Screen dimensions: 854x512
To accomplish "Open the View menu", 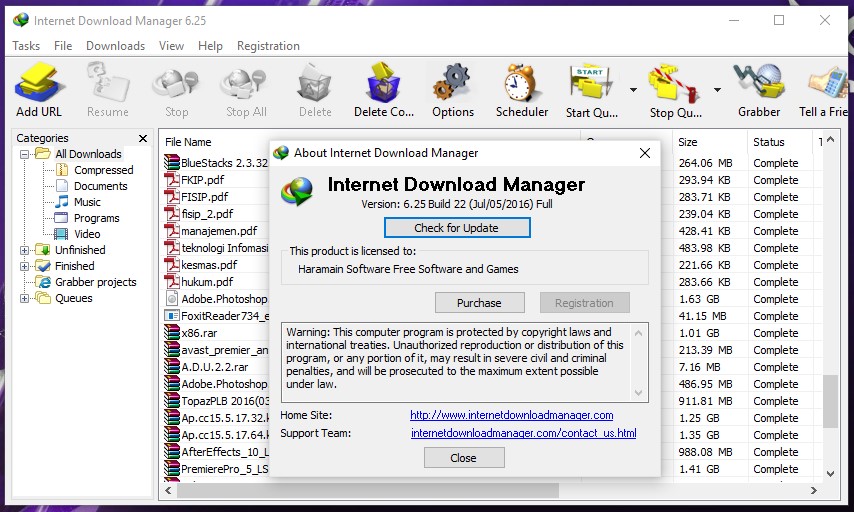I will point(172,46).
